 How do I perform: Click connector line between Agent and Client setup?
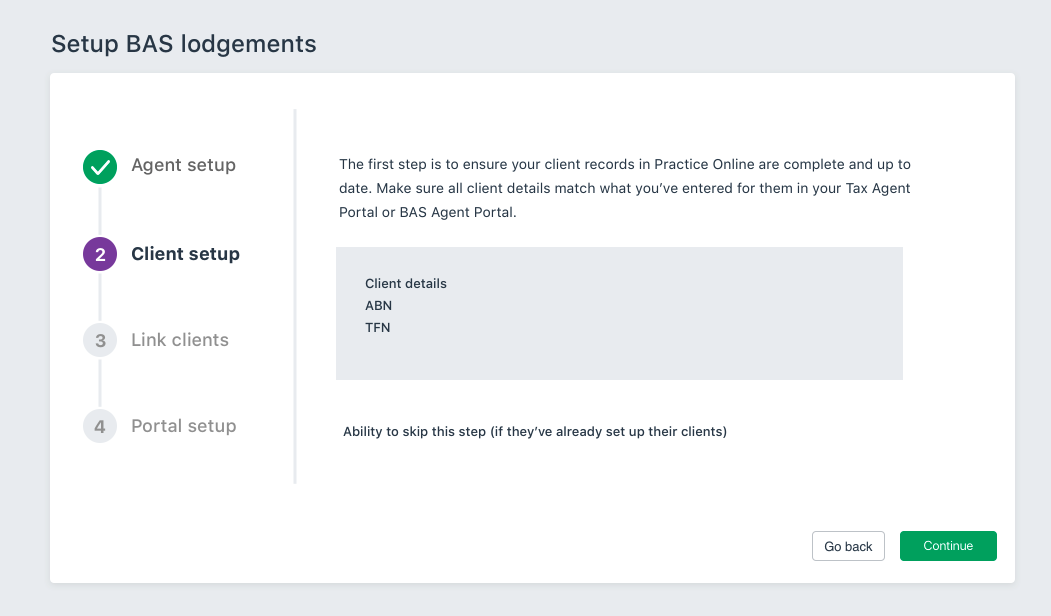pyautogui.click(x=100, y=211)
